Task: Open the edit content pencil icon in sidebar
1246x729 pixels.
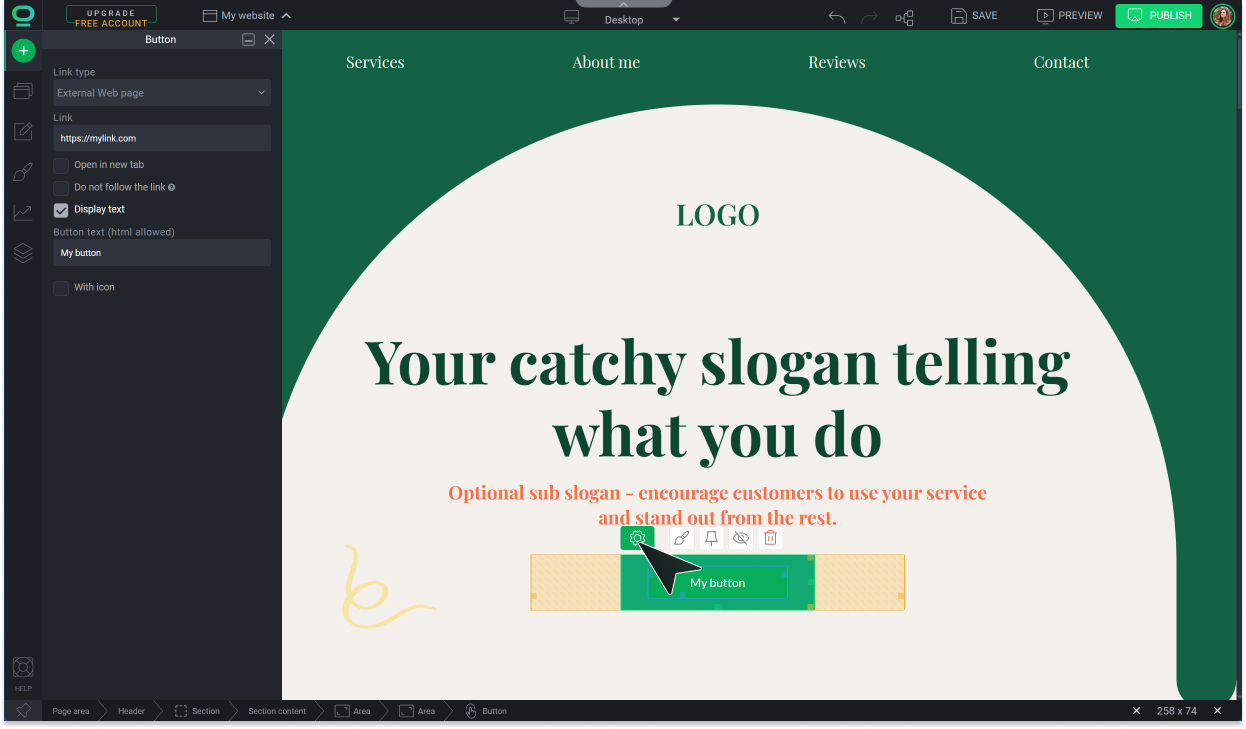Action: [x=23, y=132]
